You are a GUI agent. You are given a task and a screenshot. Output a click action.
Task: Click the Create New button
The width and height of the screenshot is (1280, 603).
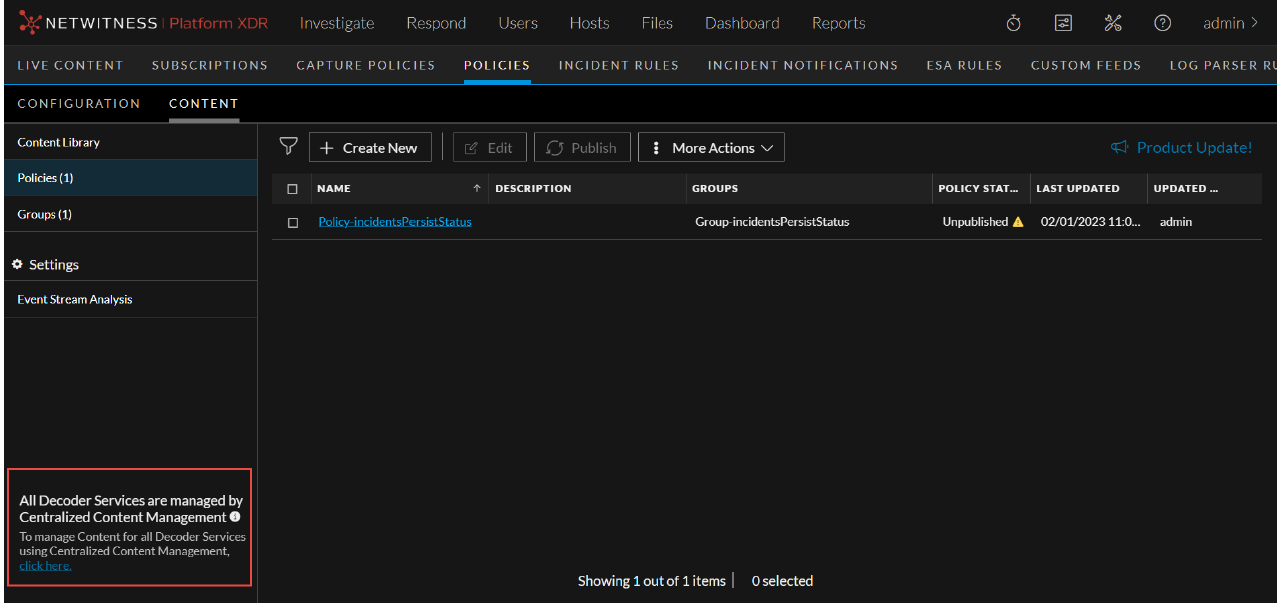370,147
